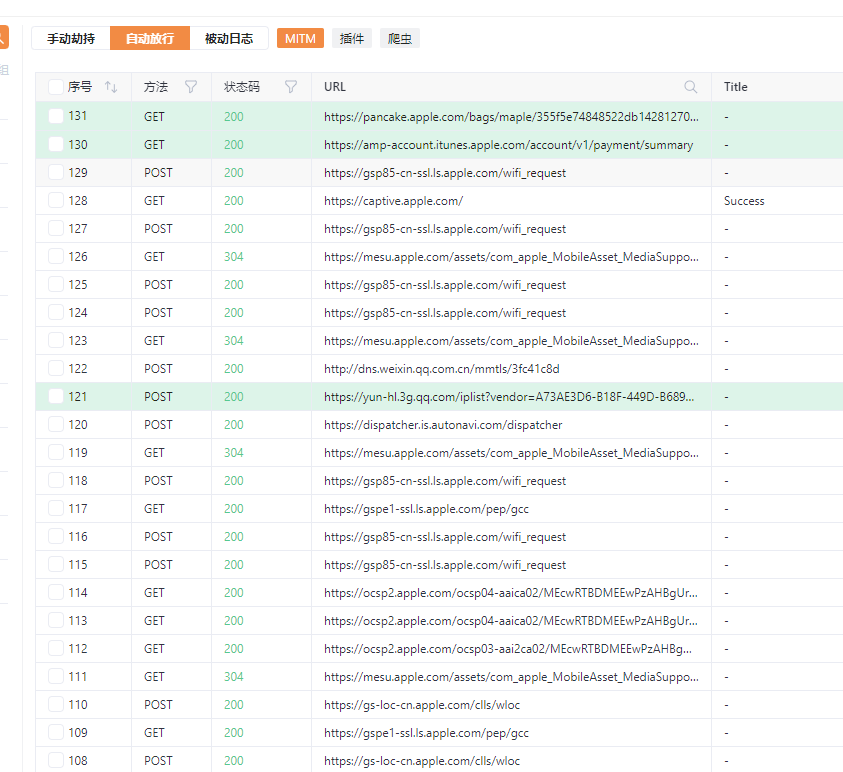Screen dimensions: 843x772
Task: Check the box for row 131
Action: 56,116
